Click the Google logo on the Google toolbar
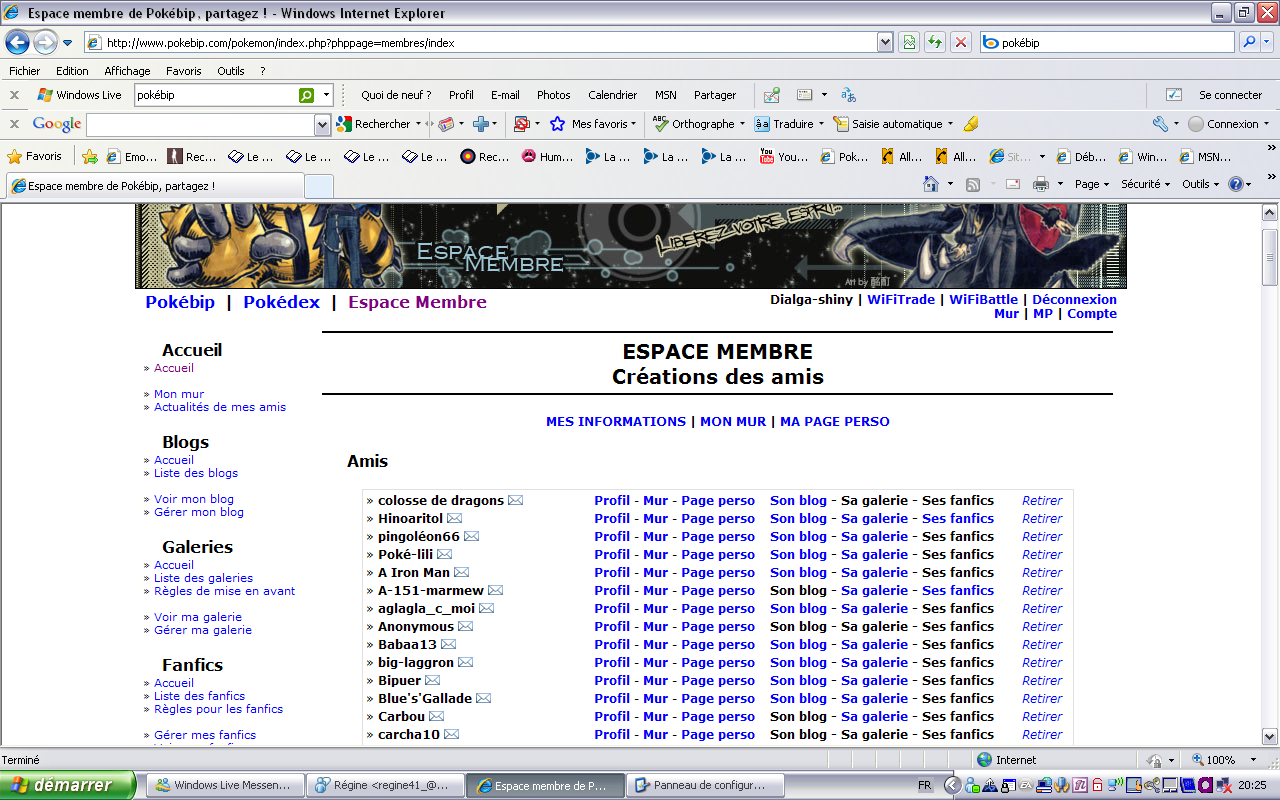 point(57,124)
